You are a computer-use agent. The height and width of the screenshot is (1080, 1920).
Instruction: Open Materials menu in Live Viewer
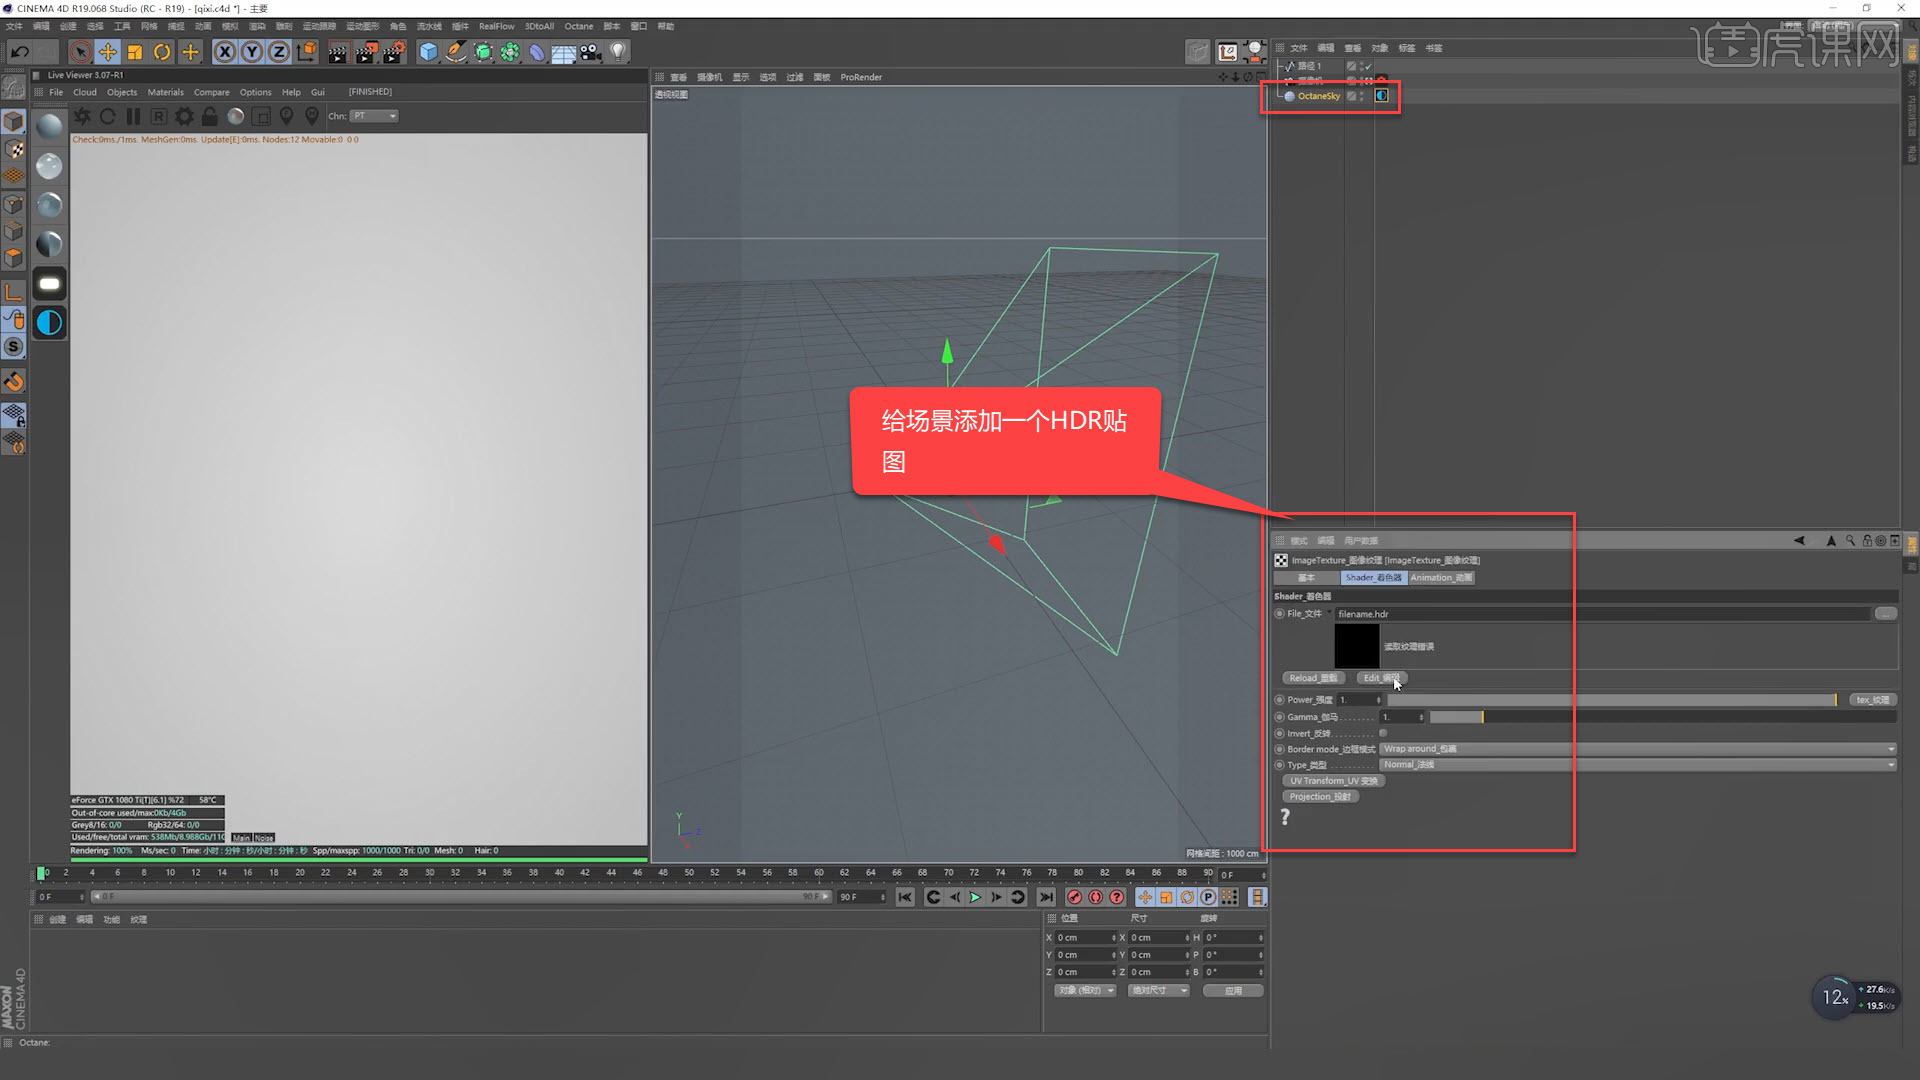point(165,92)
